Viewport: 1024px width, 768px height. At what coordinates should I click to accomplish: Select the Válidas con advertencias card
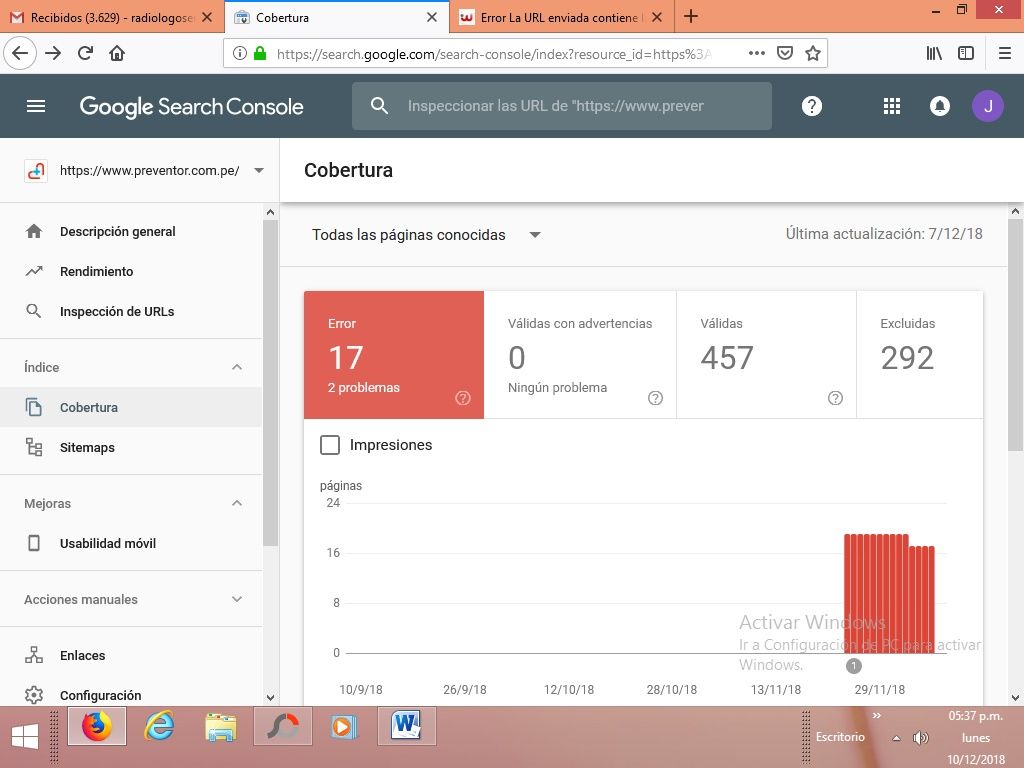[x=580, y=355]
